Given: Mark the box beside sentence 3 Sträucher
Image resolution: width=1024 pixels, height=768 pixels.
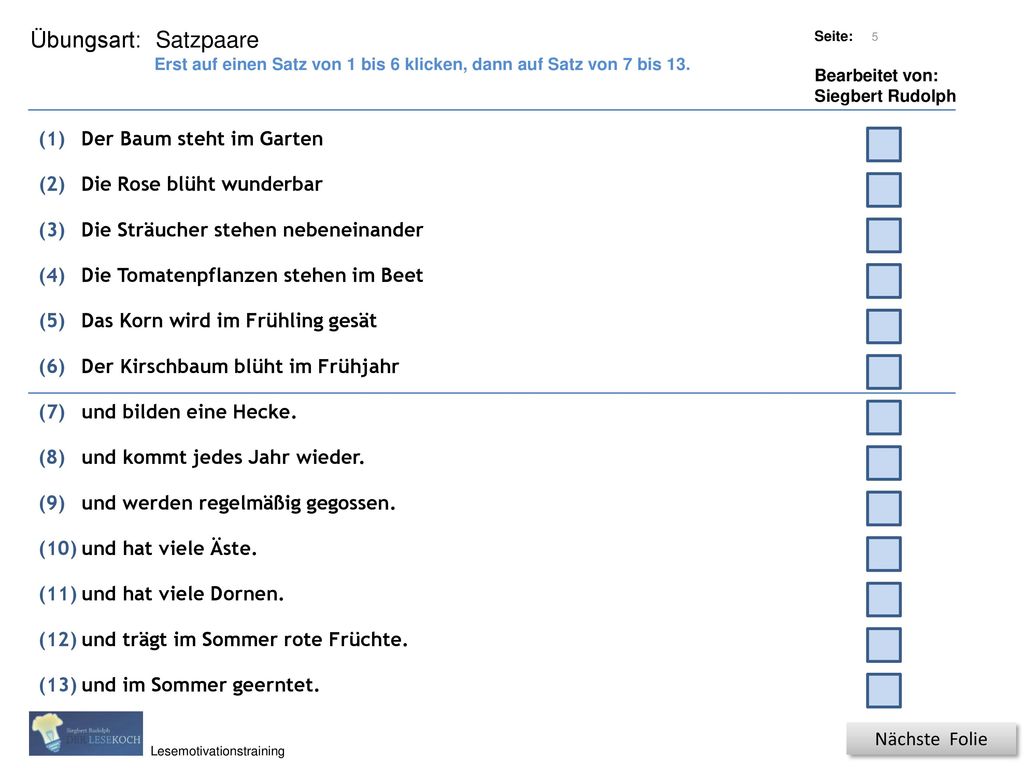Looking at the screenshot, I should click(x=884, y=235).
